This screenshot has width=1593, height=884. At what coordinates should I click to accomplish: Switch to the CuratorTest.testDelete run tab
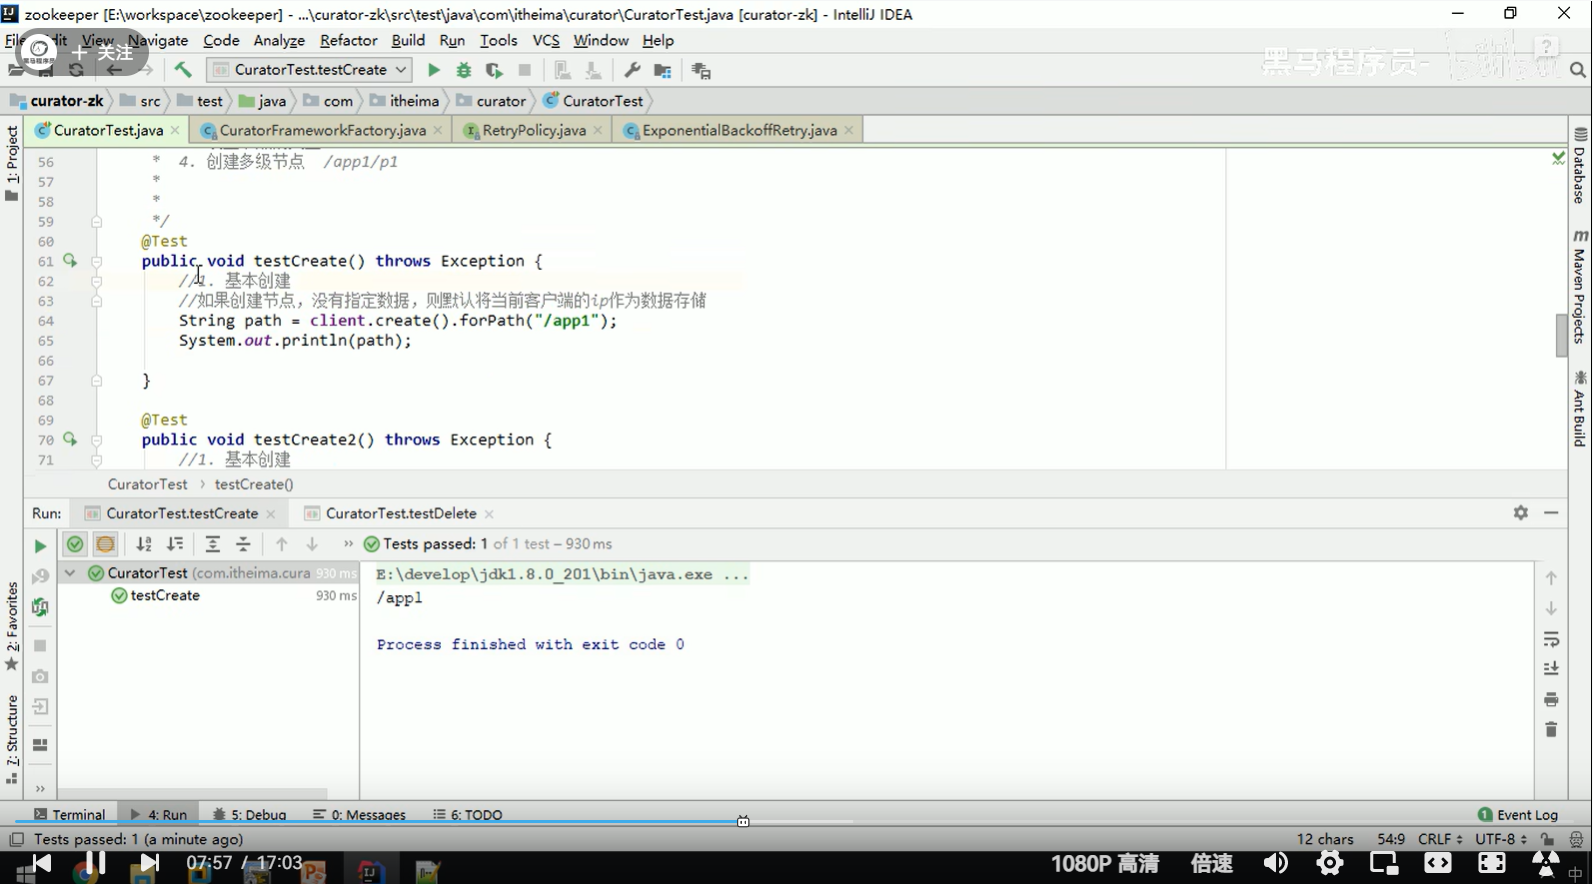400,513
